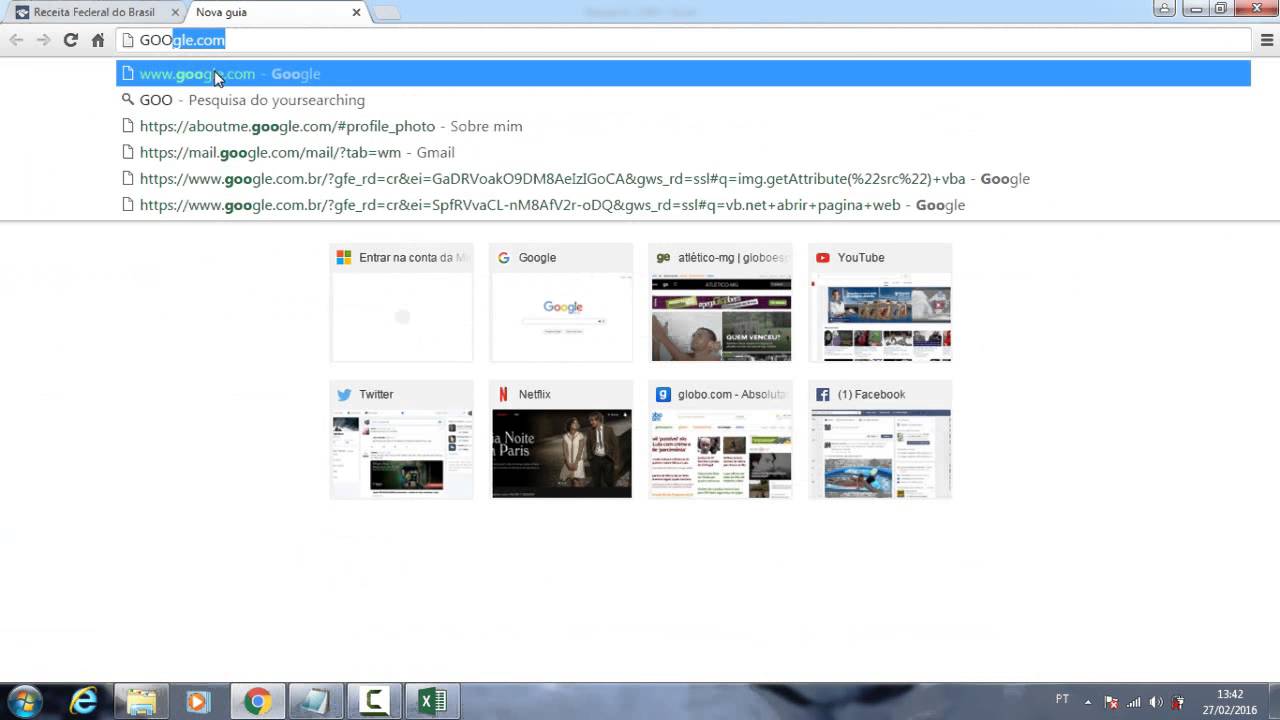Open Excel from the taskbar
The width and height of the screenshot is (1280, 720).
click(432, 702)
